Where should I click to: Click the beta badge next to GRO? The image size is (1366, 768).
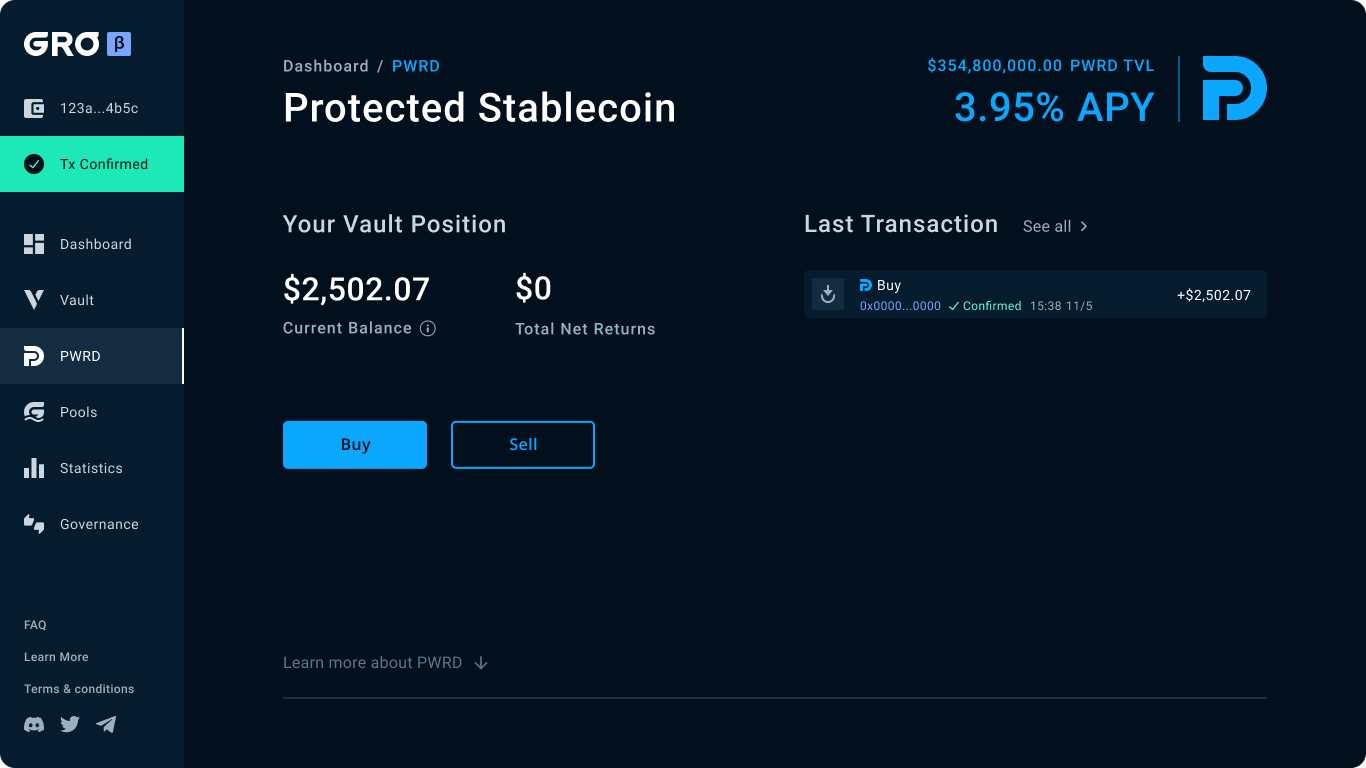click(x=119, y=44)
